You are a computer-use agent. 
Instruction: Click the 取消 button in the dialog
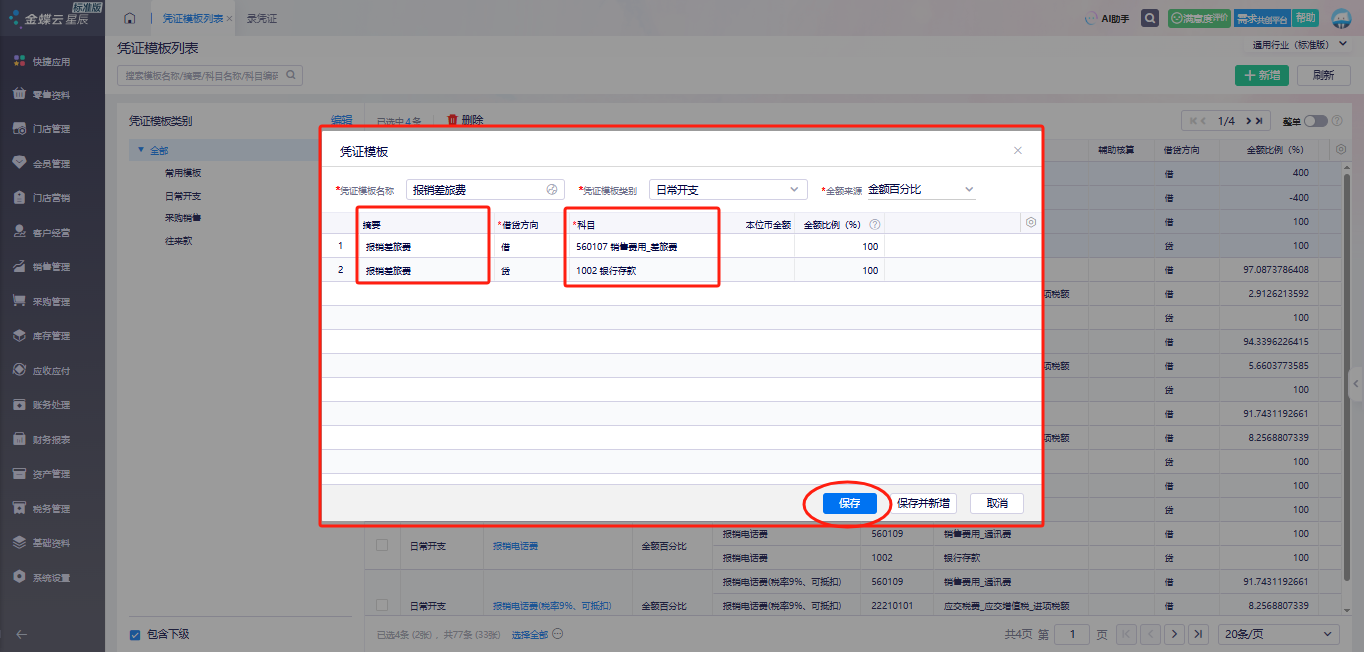[x=996, y=503]
